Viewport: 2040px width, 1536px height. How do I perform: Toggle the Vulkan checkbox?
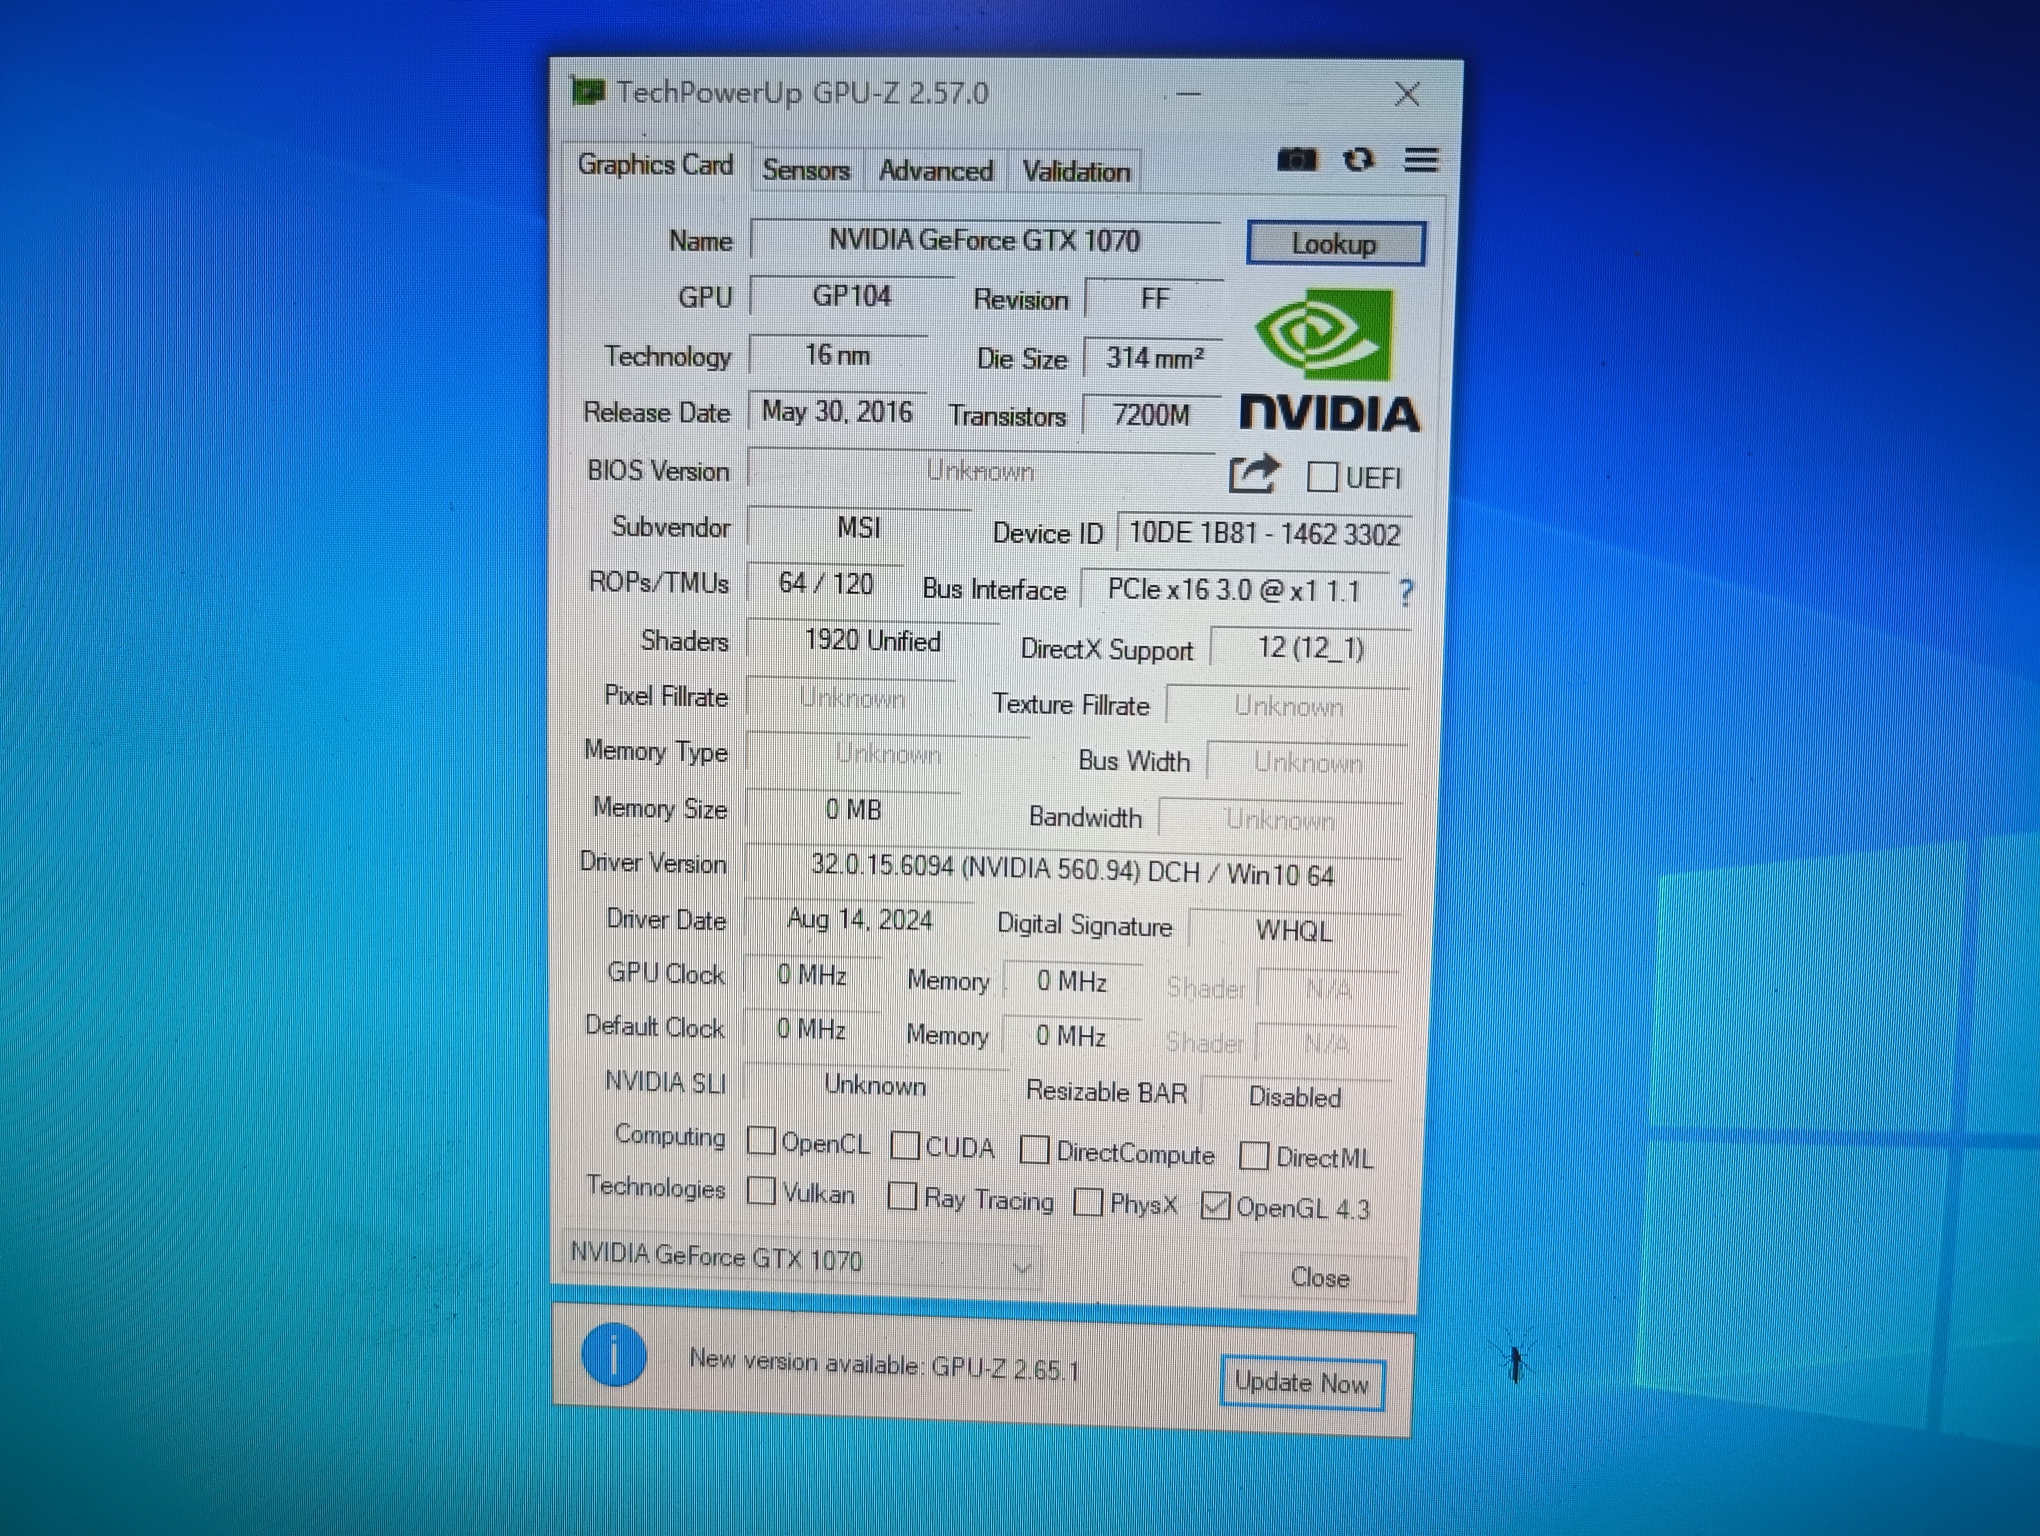pos(761,1190)
